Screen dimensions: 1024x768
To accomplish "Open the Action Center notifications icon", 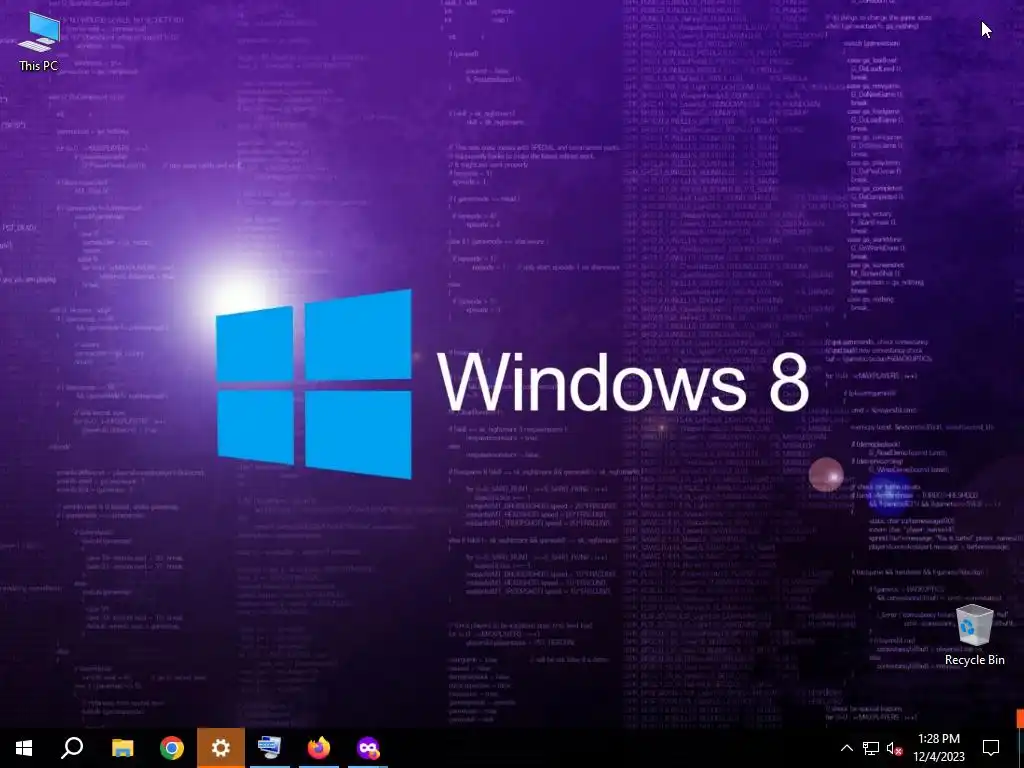I will [991, 748].
